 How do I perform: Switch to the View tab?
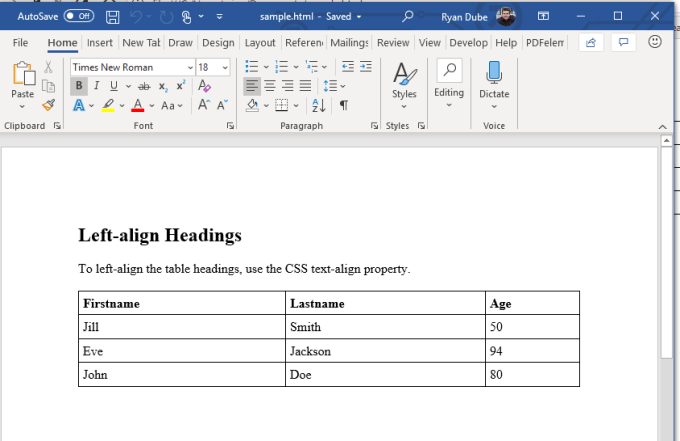[430, 42]
